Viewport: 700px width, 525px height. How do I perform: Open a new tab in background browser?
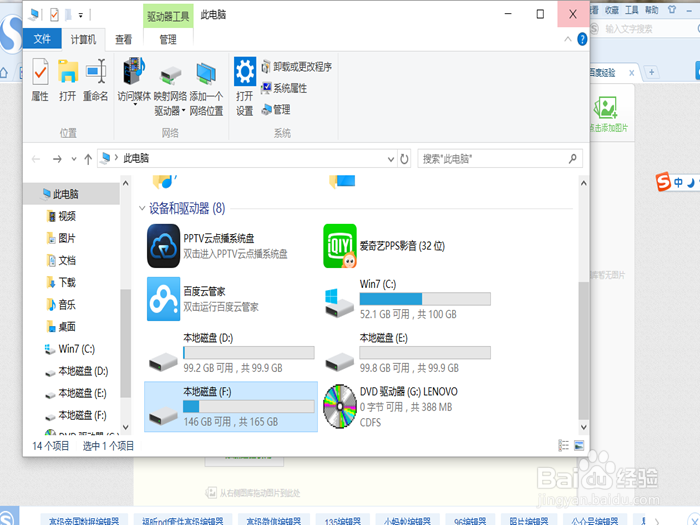click(651, 72)
